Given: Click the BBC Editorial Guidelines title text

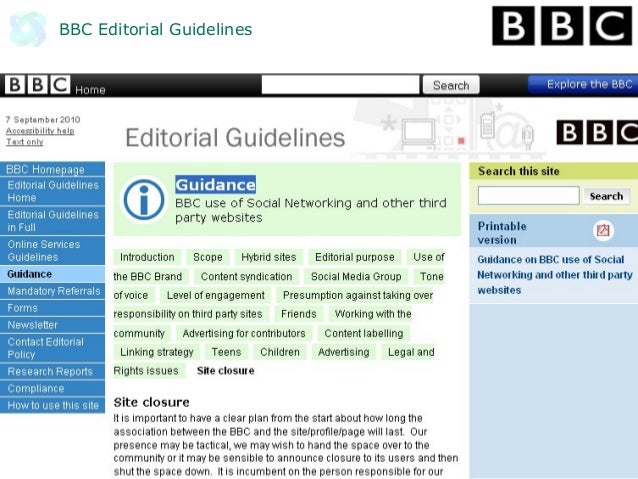Looking at the screenshot, I should (156, 29).
